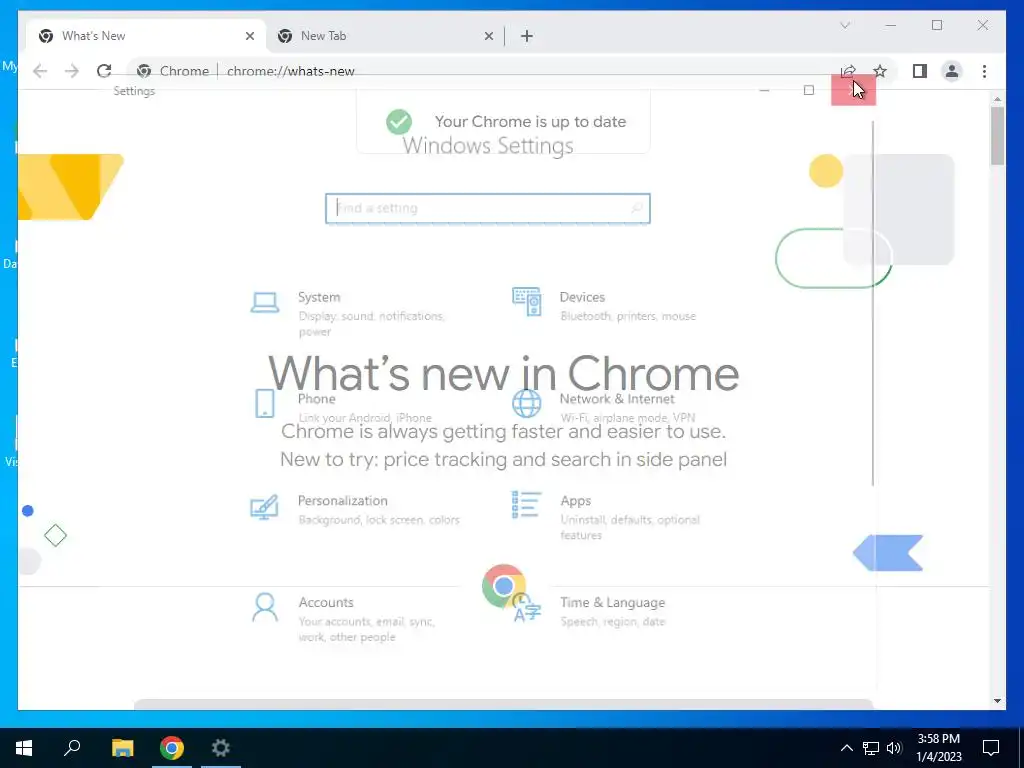Screen dimensions: 1024x768
Task: Click the Chrome back arrow button
Action: [40, 71]
